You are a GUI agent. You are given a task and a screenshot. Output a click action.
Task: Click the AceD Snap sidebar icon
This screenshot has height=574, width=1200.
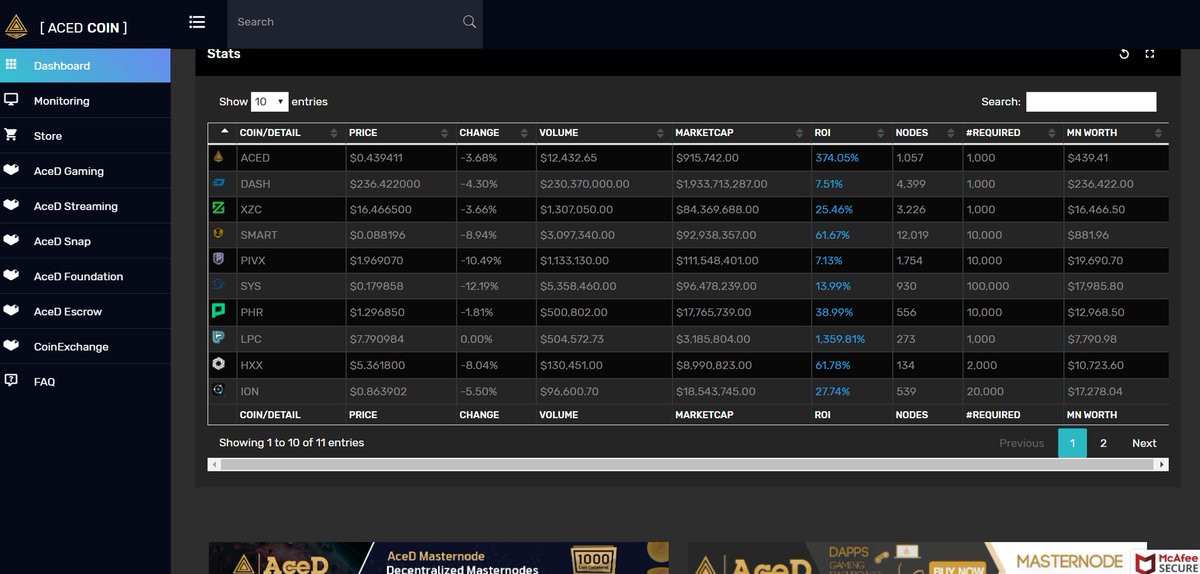[x=11, y=240]
